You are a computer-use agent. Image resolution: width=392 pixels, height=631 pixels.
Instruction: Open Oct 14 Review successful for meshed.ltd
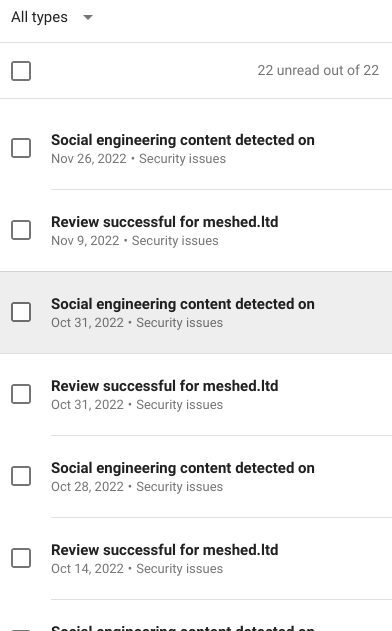click(x=165, y=550)
